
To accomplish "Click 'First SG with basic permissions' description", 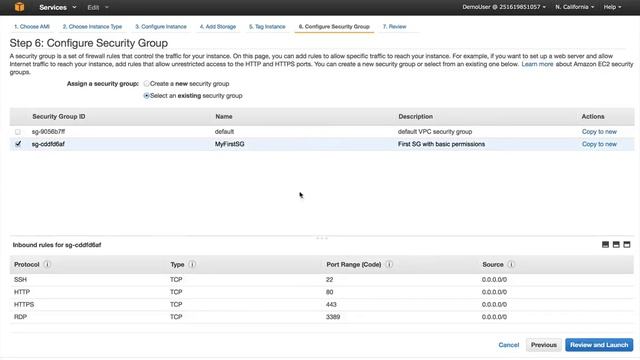I will (x=441, y=144).
